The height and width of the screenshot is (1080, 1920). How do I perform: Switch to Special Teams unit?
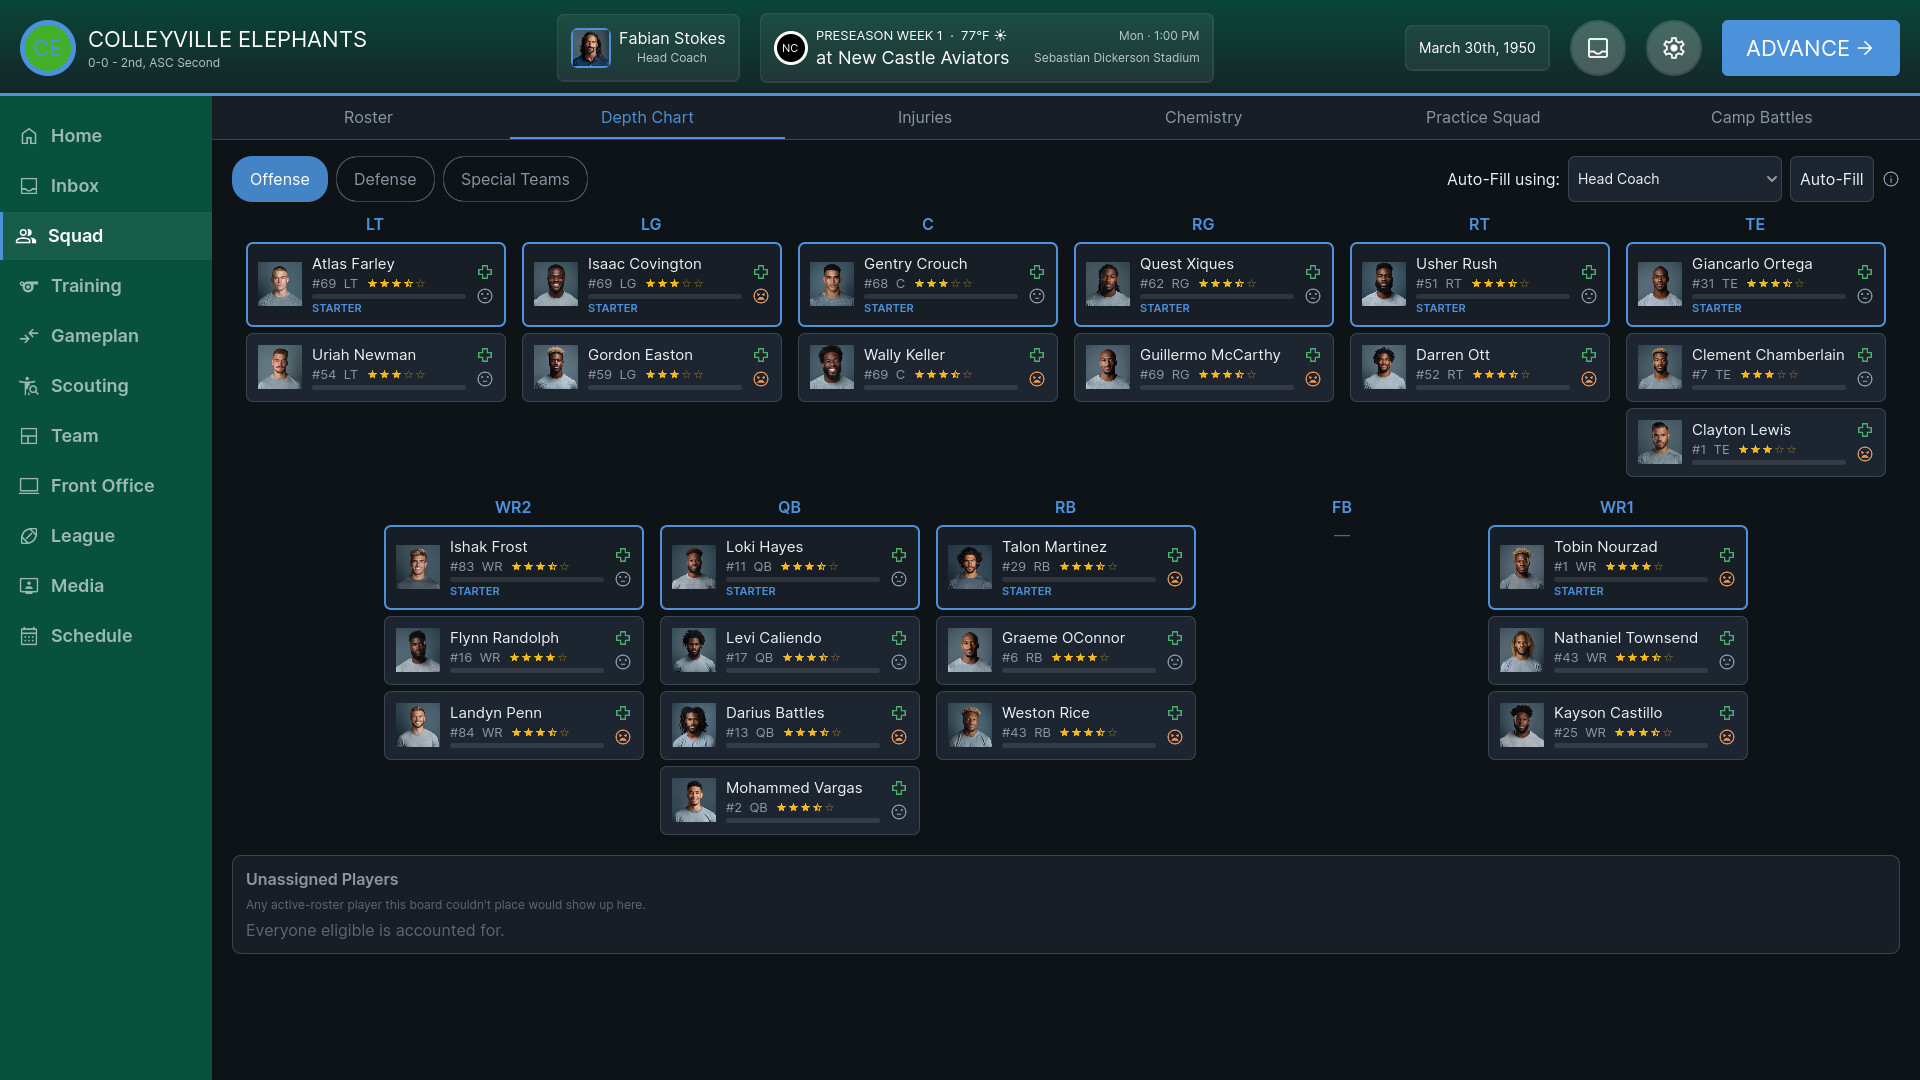(x=515, y=179)
